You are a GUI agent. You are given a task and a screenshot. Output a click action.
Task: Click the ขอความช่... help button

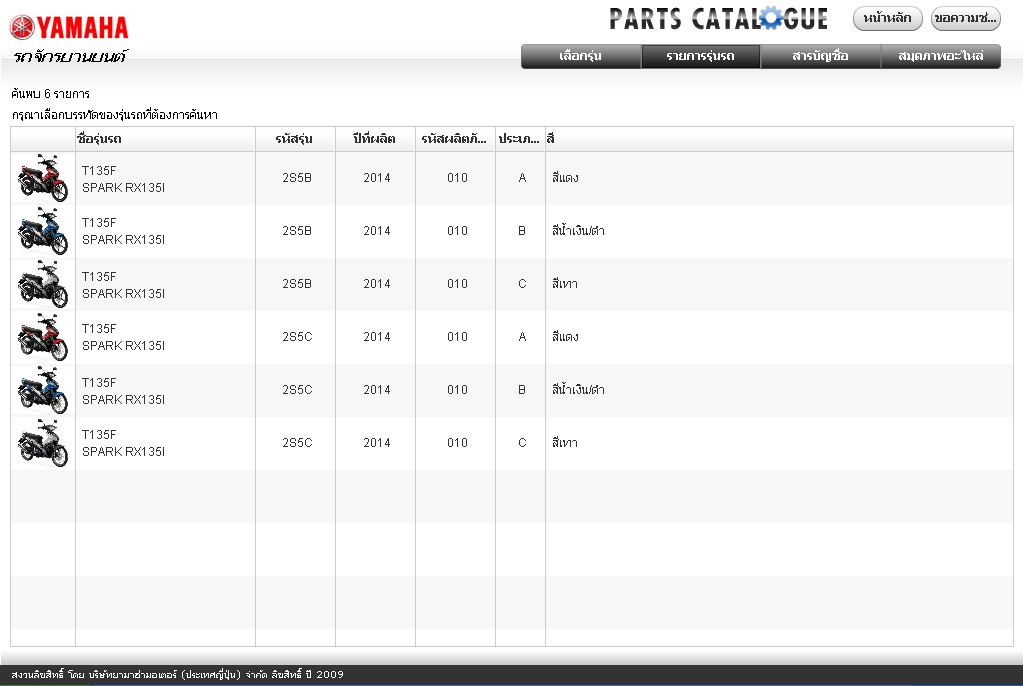pos(966,18)
